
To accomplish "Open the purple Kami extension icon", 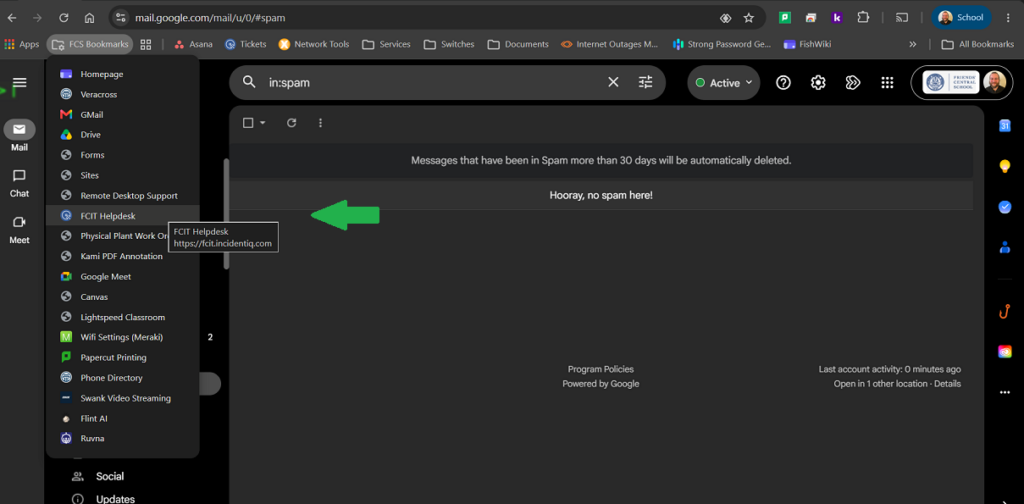I will [x=837, y=18].
